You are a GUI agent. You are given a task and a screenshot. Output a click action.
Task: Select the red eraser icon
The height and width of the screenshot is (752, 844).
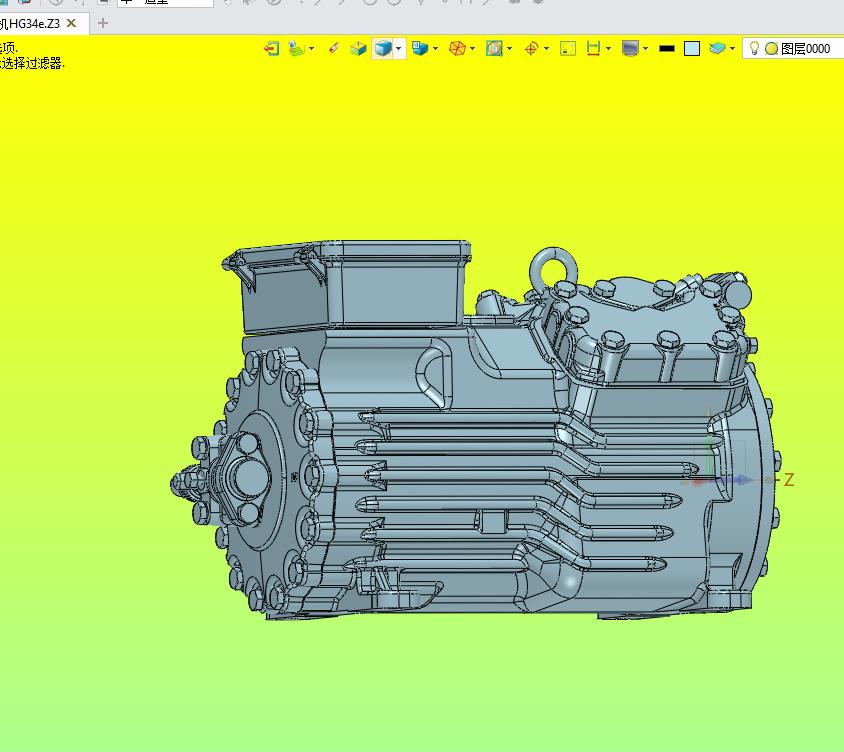334,49
